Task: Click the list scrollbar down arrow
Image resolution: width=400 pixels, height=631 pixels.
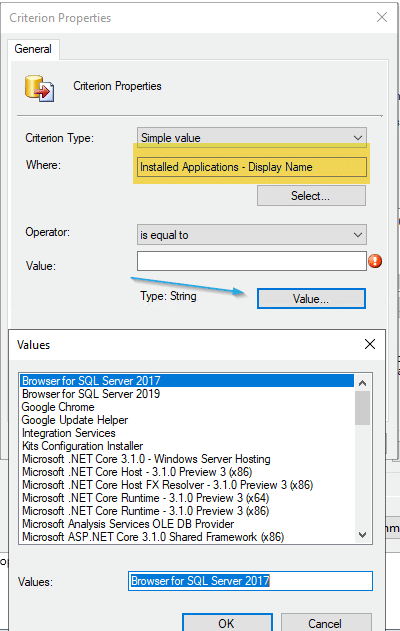Action: point(362,535)
